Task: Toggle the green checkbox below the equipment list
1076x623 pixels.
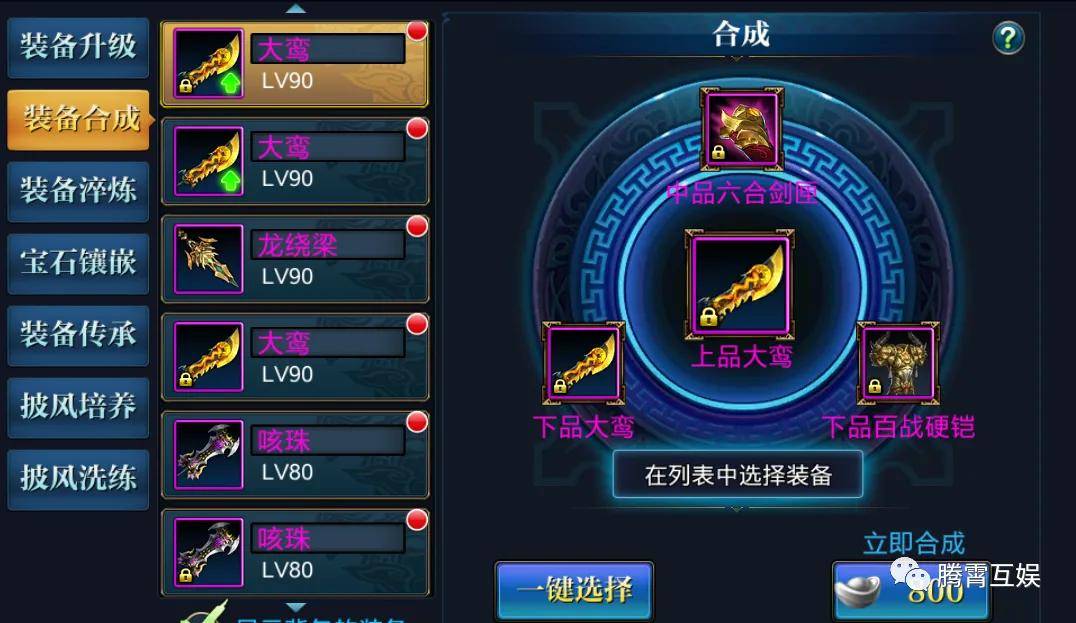Action: pyautogui.click(x=203, y=613)
